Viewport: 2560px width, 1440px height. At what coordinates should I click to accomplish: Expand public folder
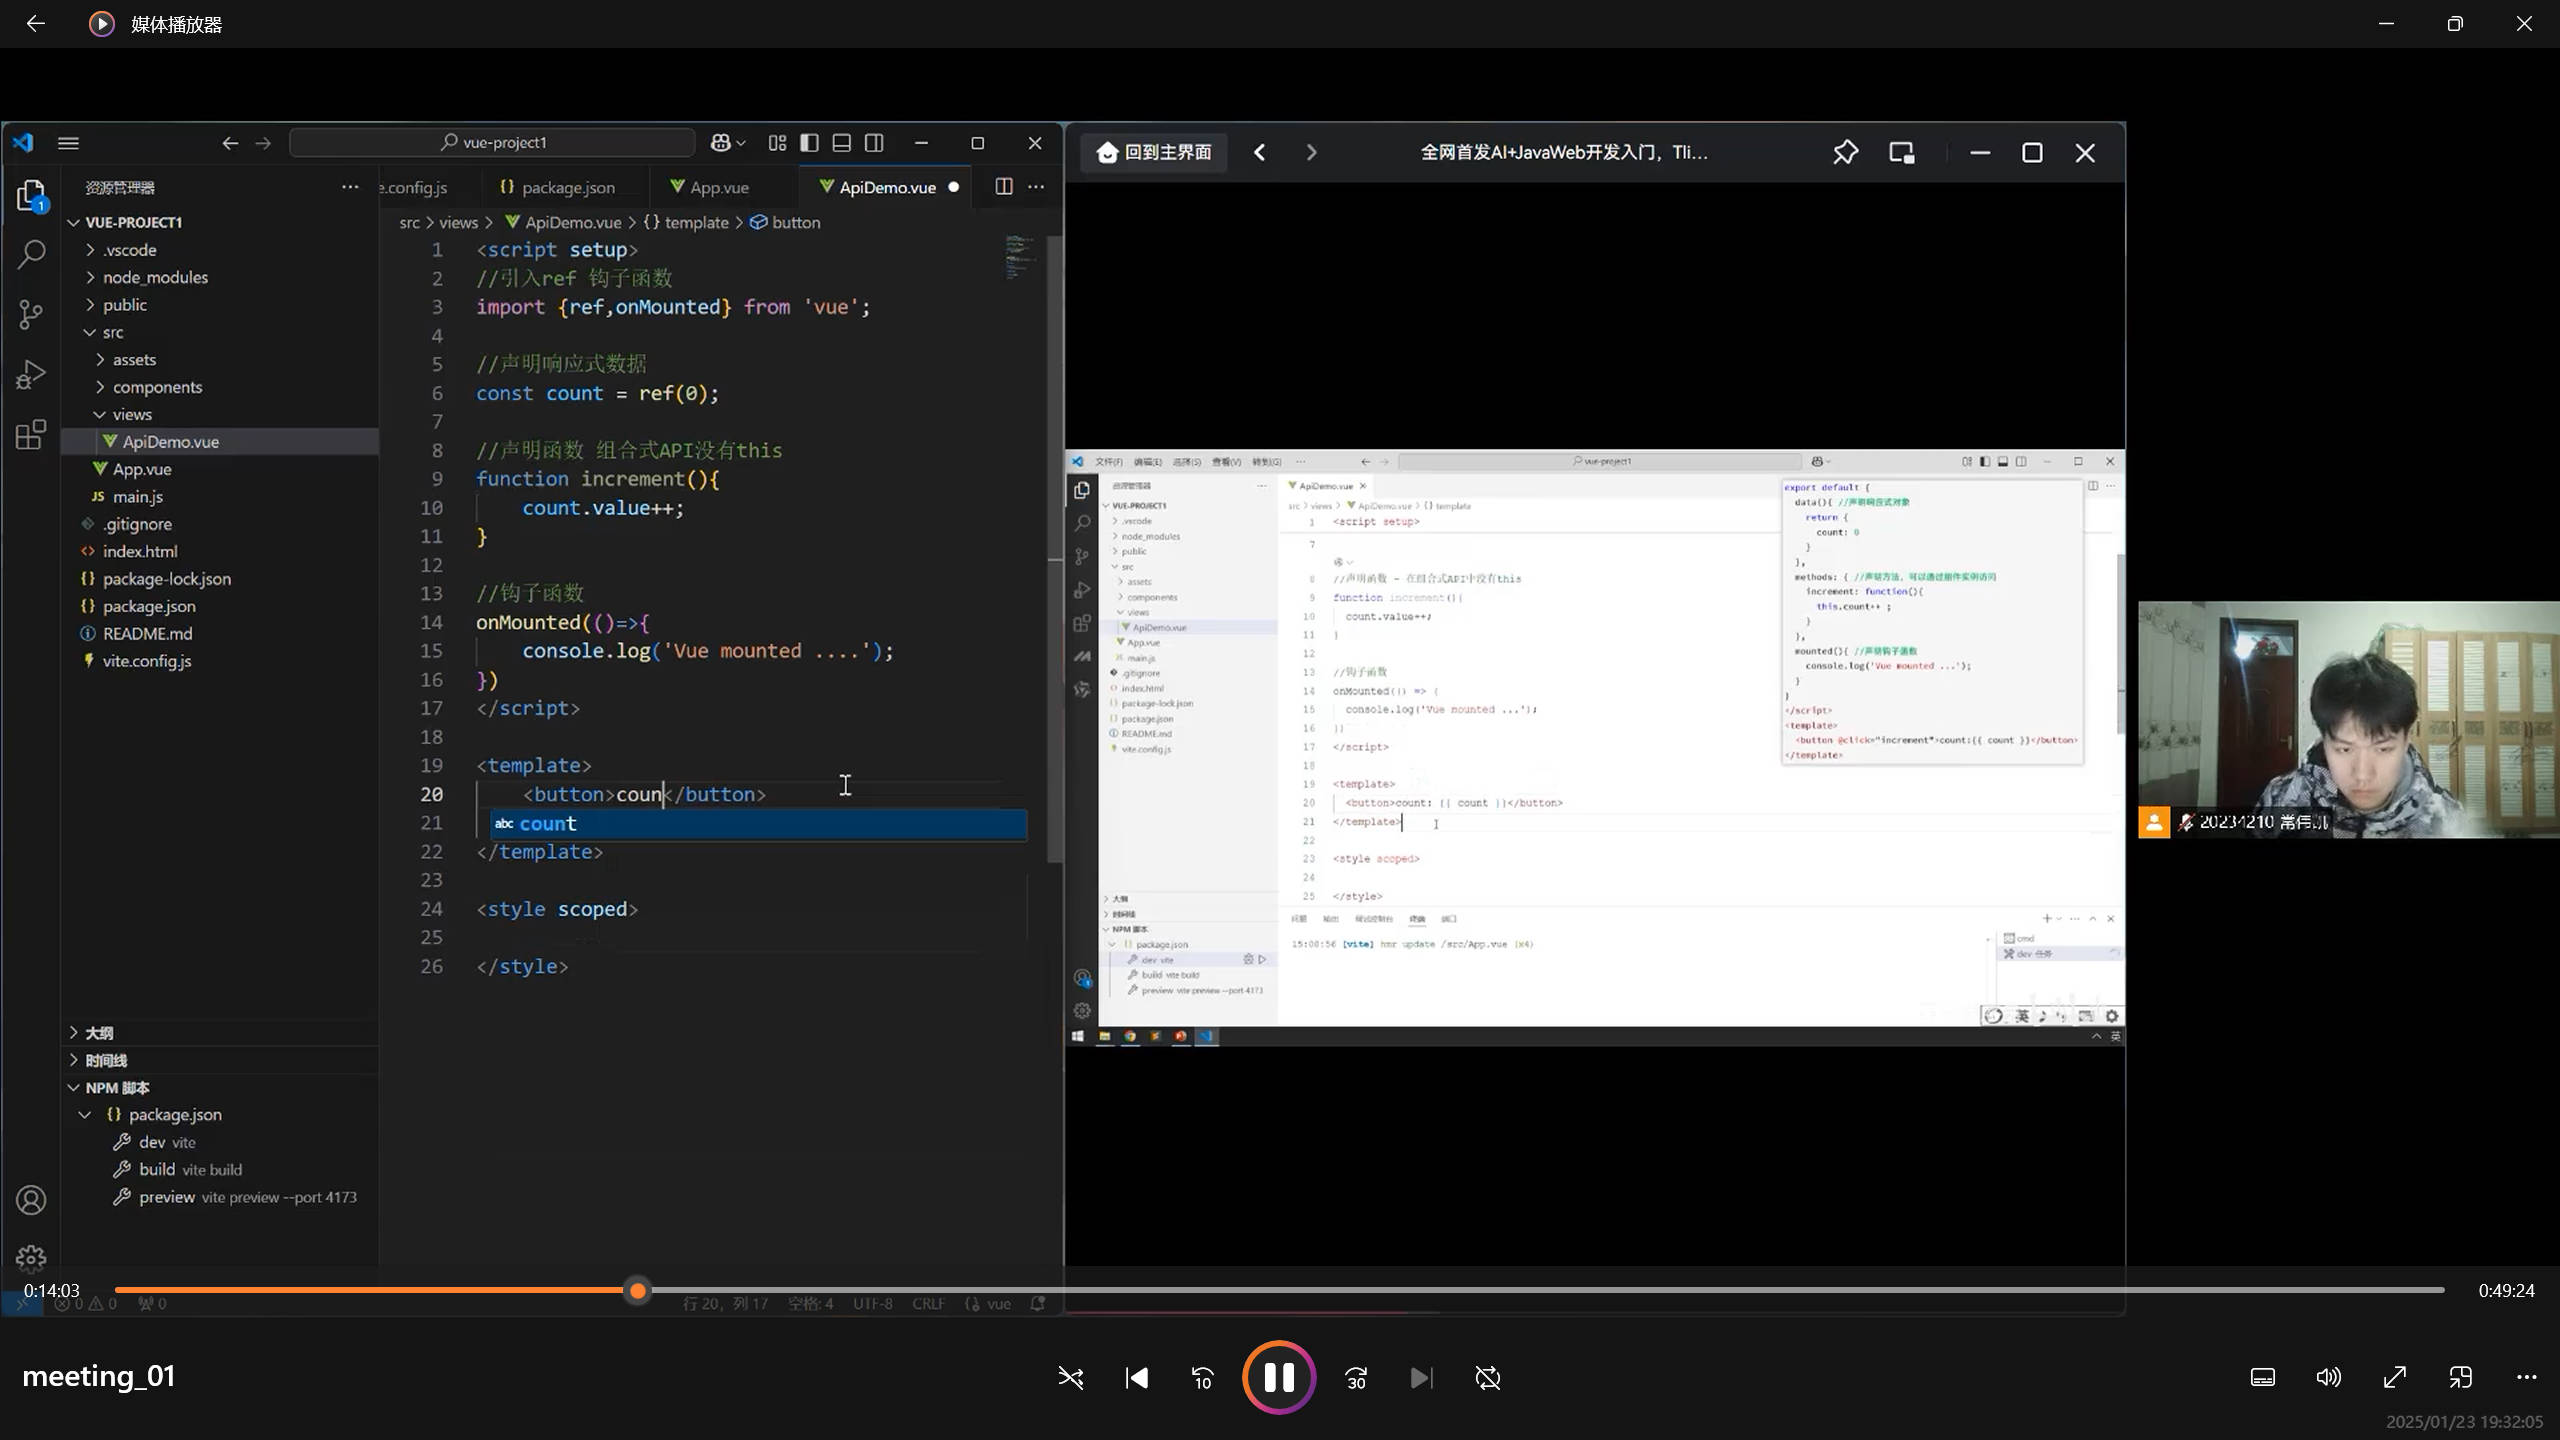point(220,305)
